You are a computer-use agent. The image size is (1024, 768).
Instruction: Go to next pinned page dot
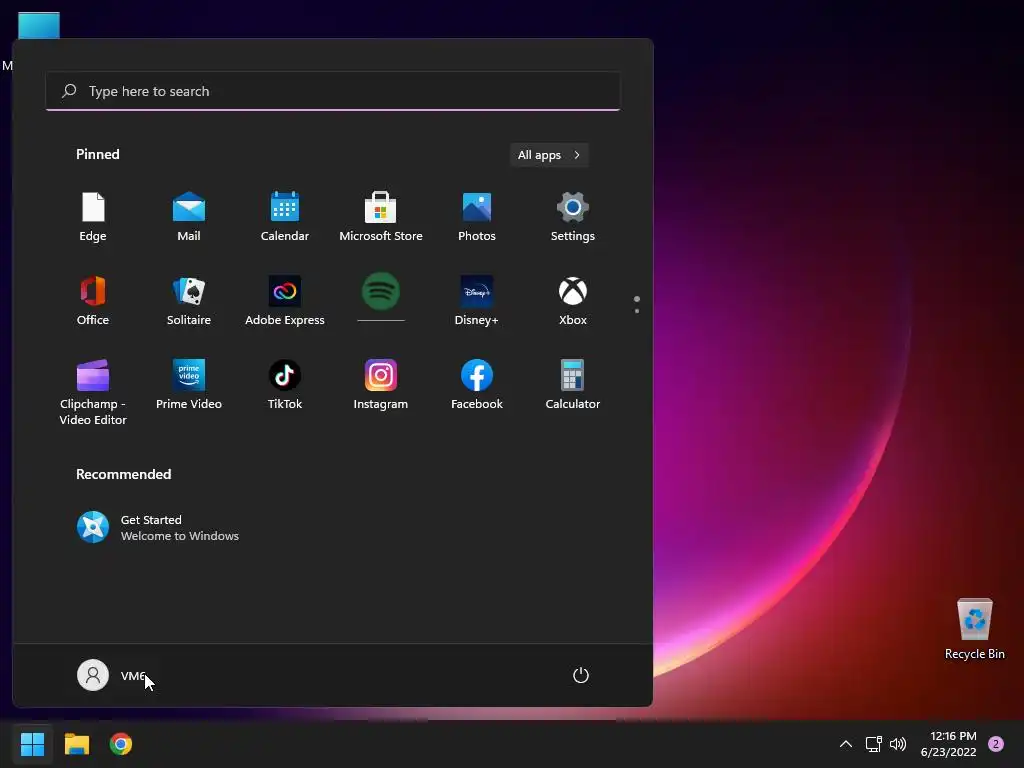[x=637, y=311]
